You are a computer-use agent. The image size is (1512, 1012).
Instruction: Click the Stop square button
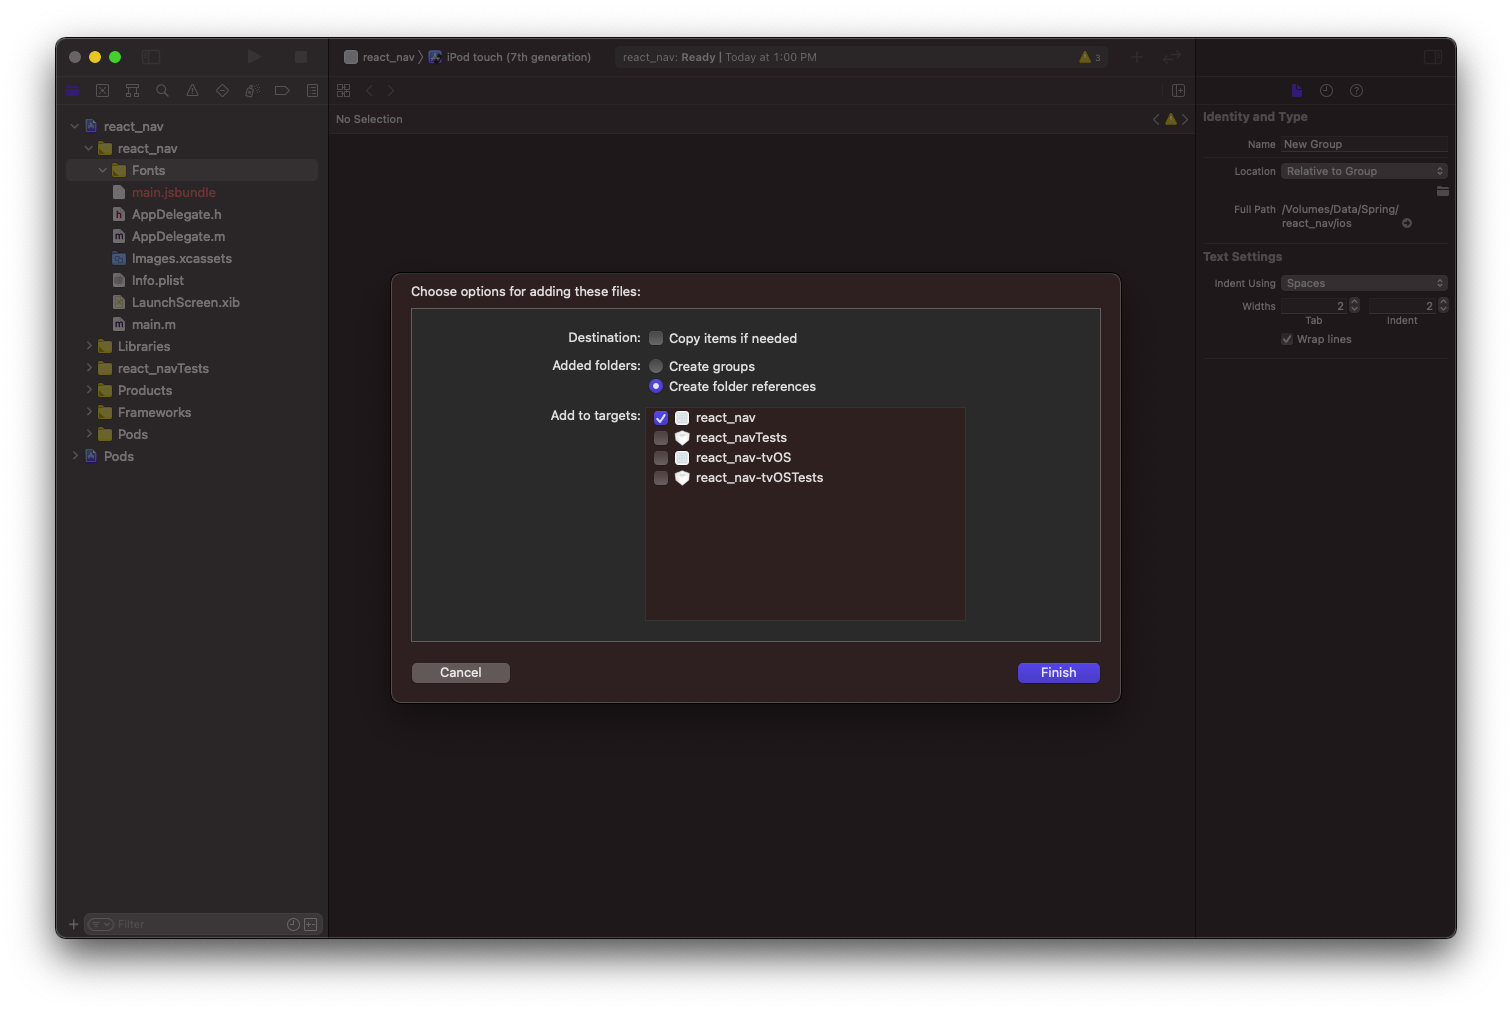301,57
